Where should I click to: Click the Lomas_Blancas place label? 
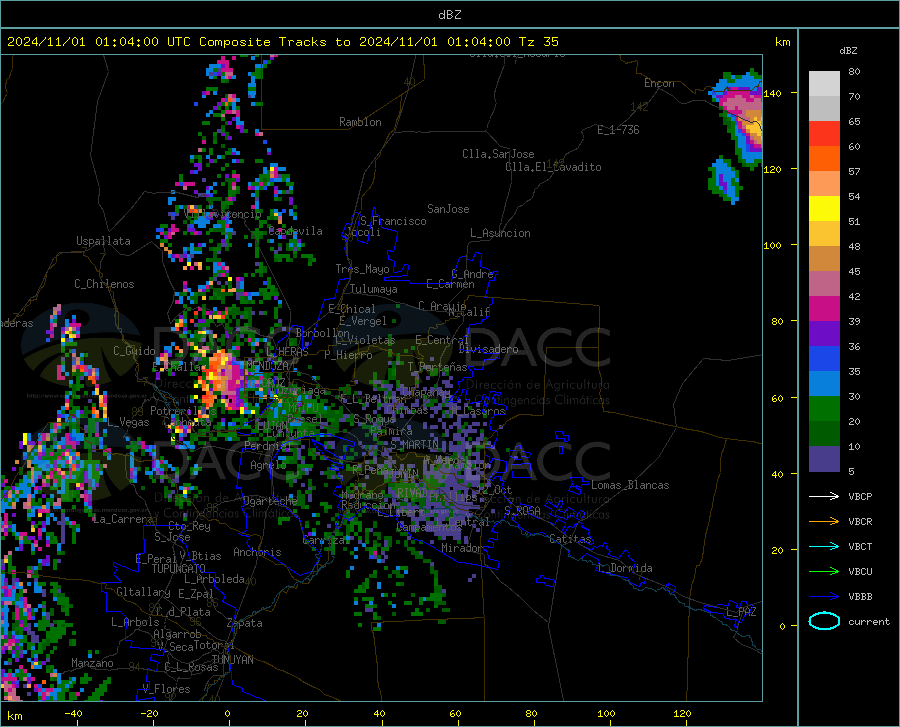tap(630, 485)
